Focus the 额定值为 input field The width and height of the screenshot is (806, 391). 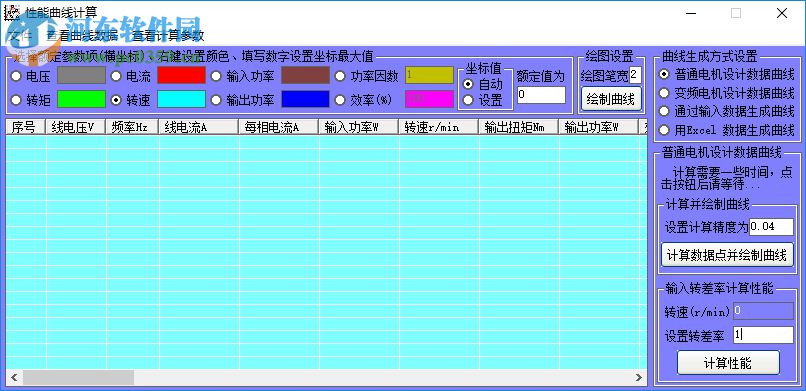click(x=541, y=95)
